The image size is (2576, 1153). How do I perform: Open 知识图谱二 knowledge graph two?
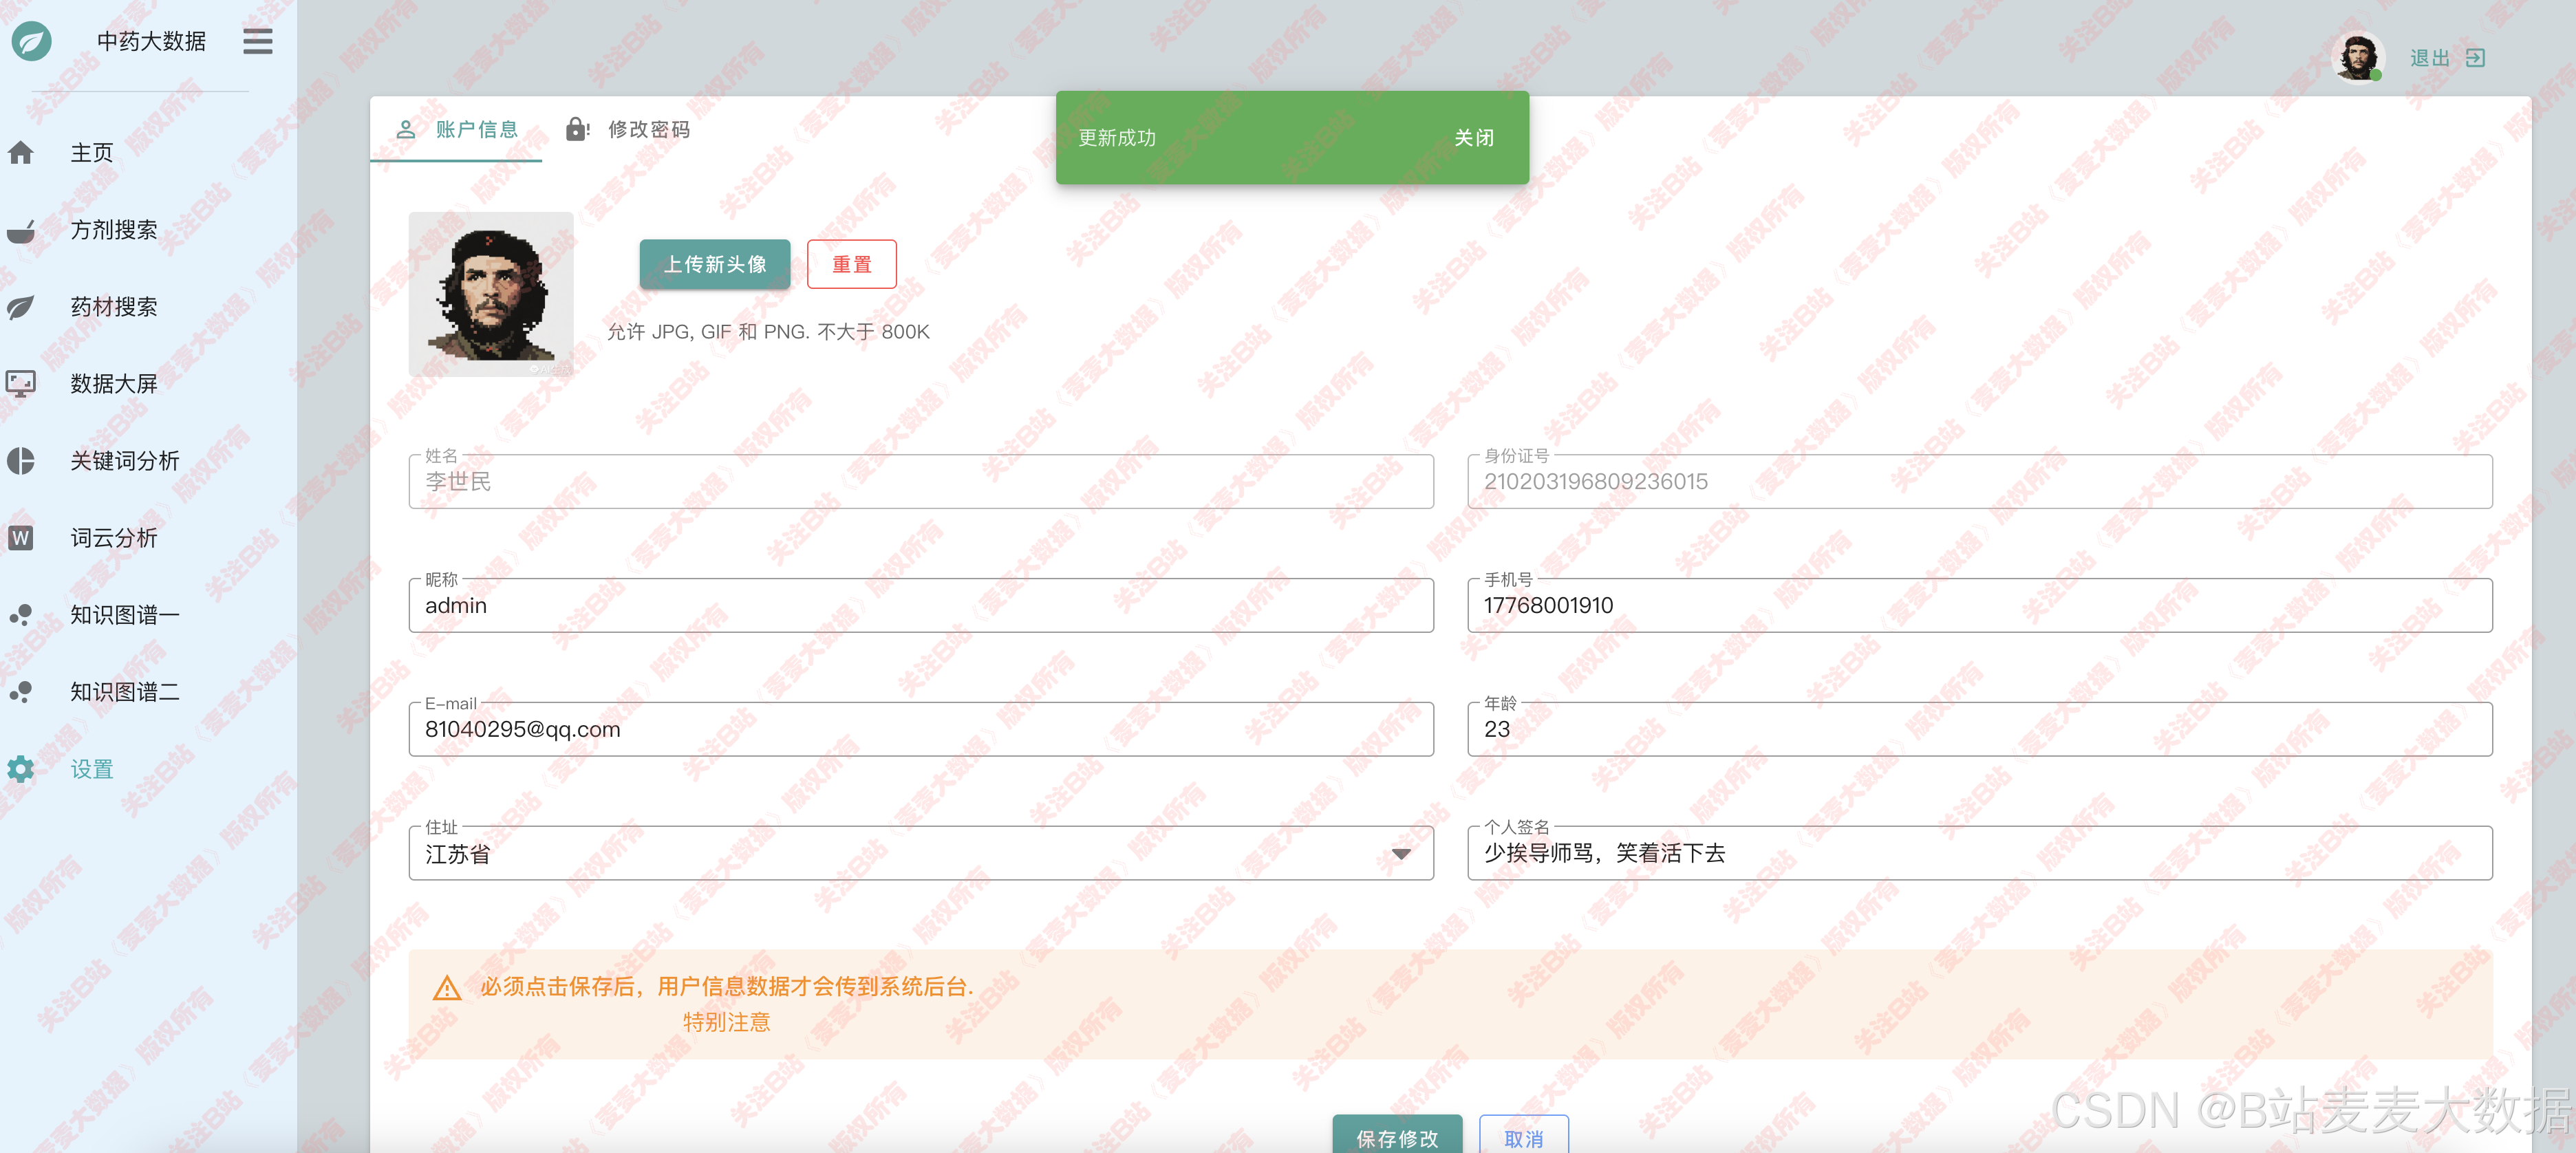(22, 692)
